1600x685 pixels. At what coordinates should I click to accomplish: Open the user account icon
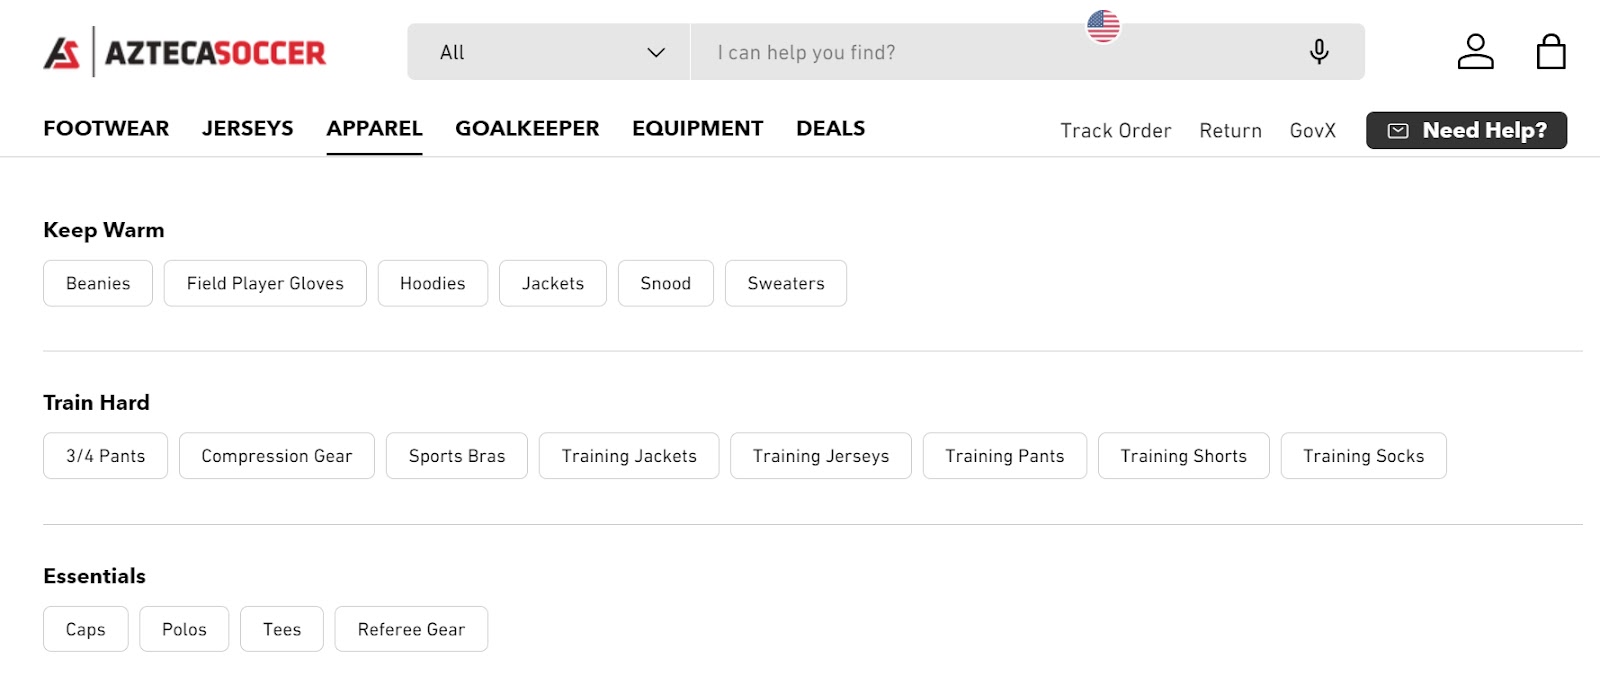(x=1477, y=50)
